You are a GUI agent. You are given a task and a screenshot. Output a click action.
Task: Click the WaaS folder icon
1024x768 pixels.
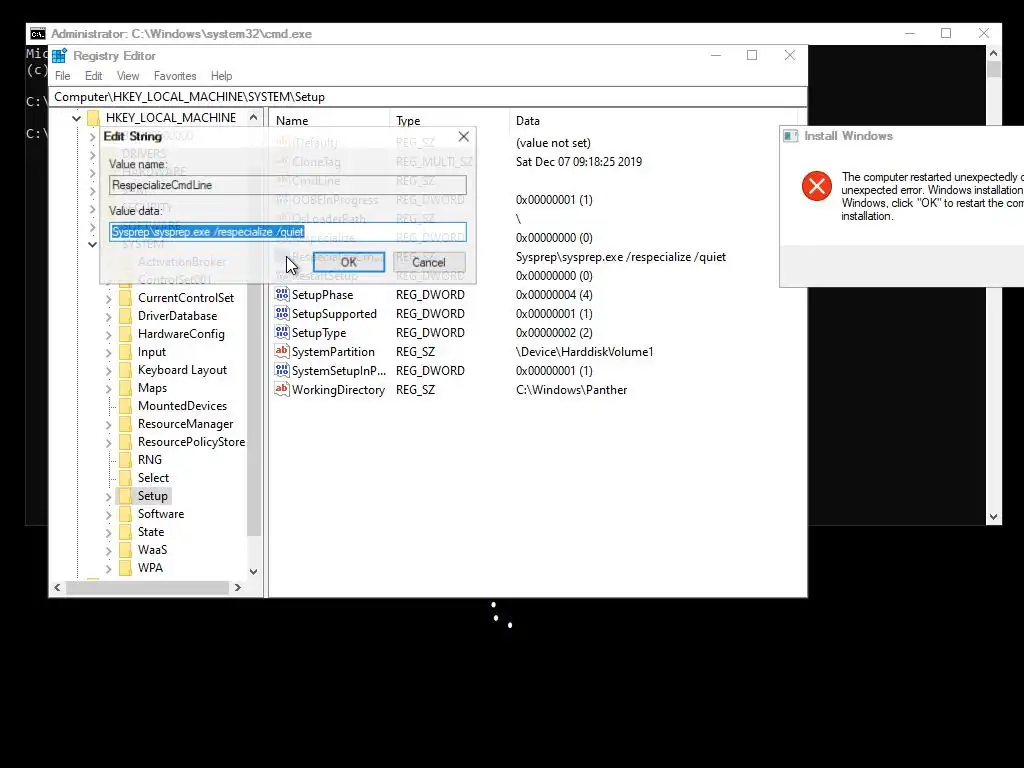click(x=125, y=550)
